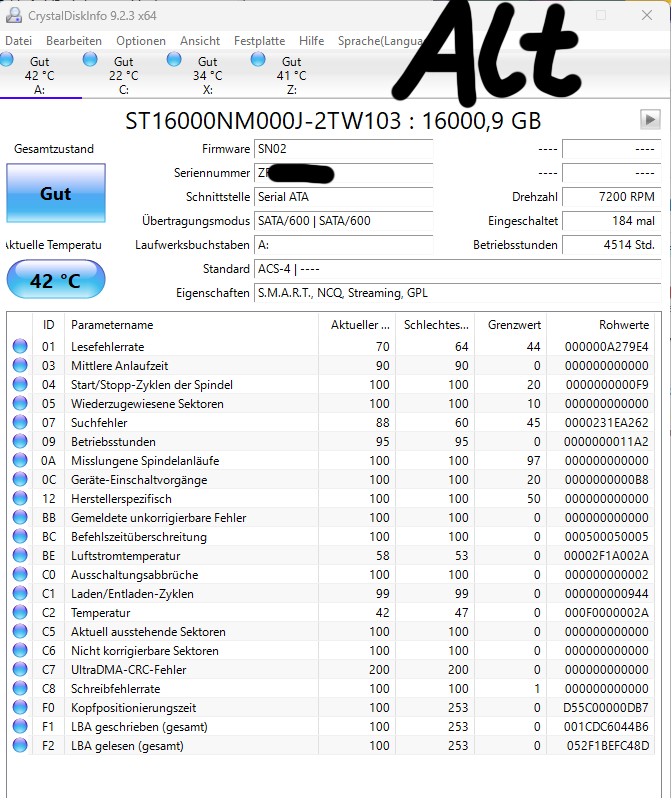The image size is (671, 798).
Task: Click status icon of Kopfpositionierungszeit row
Action: pos(20,707)
